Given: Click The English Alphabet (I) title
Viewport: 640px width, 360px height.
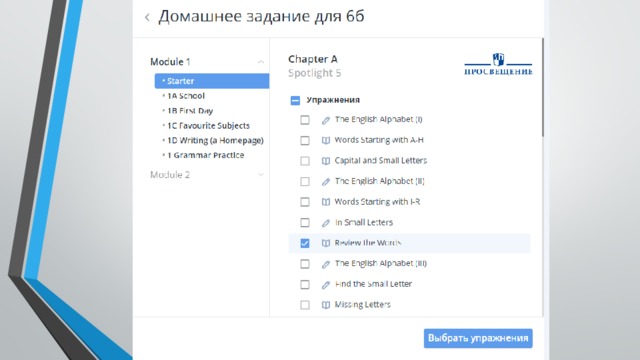Looking at the screenshot, I should (x=378, y=119).
